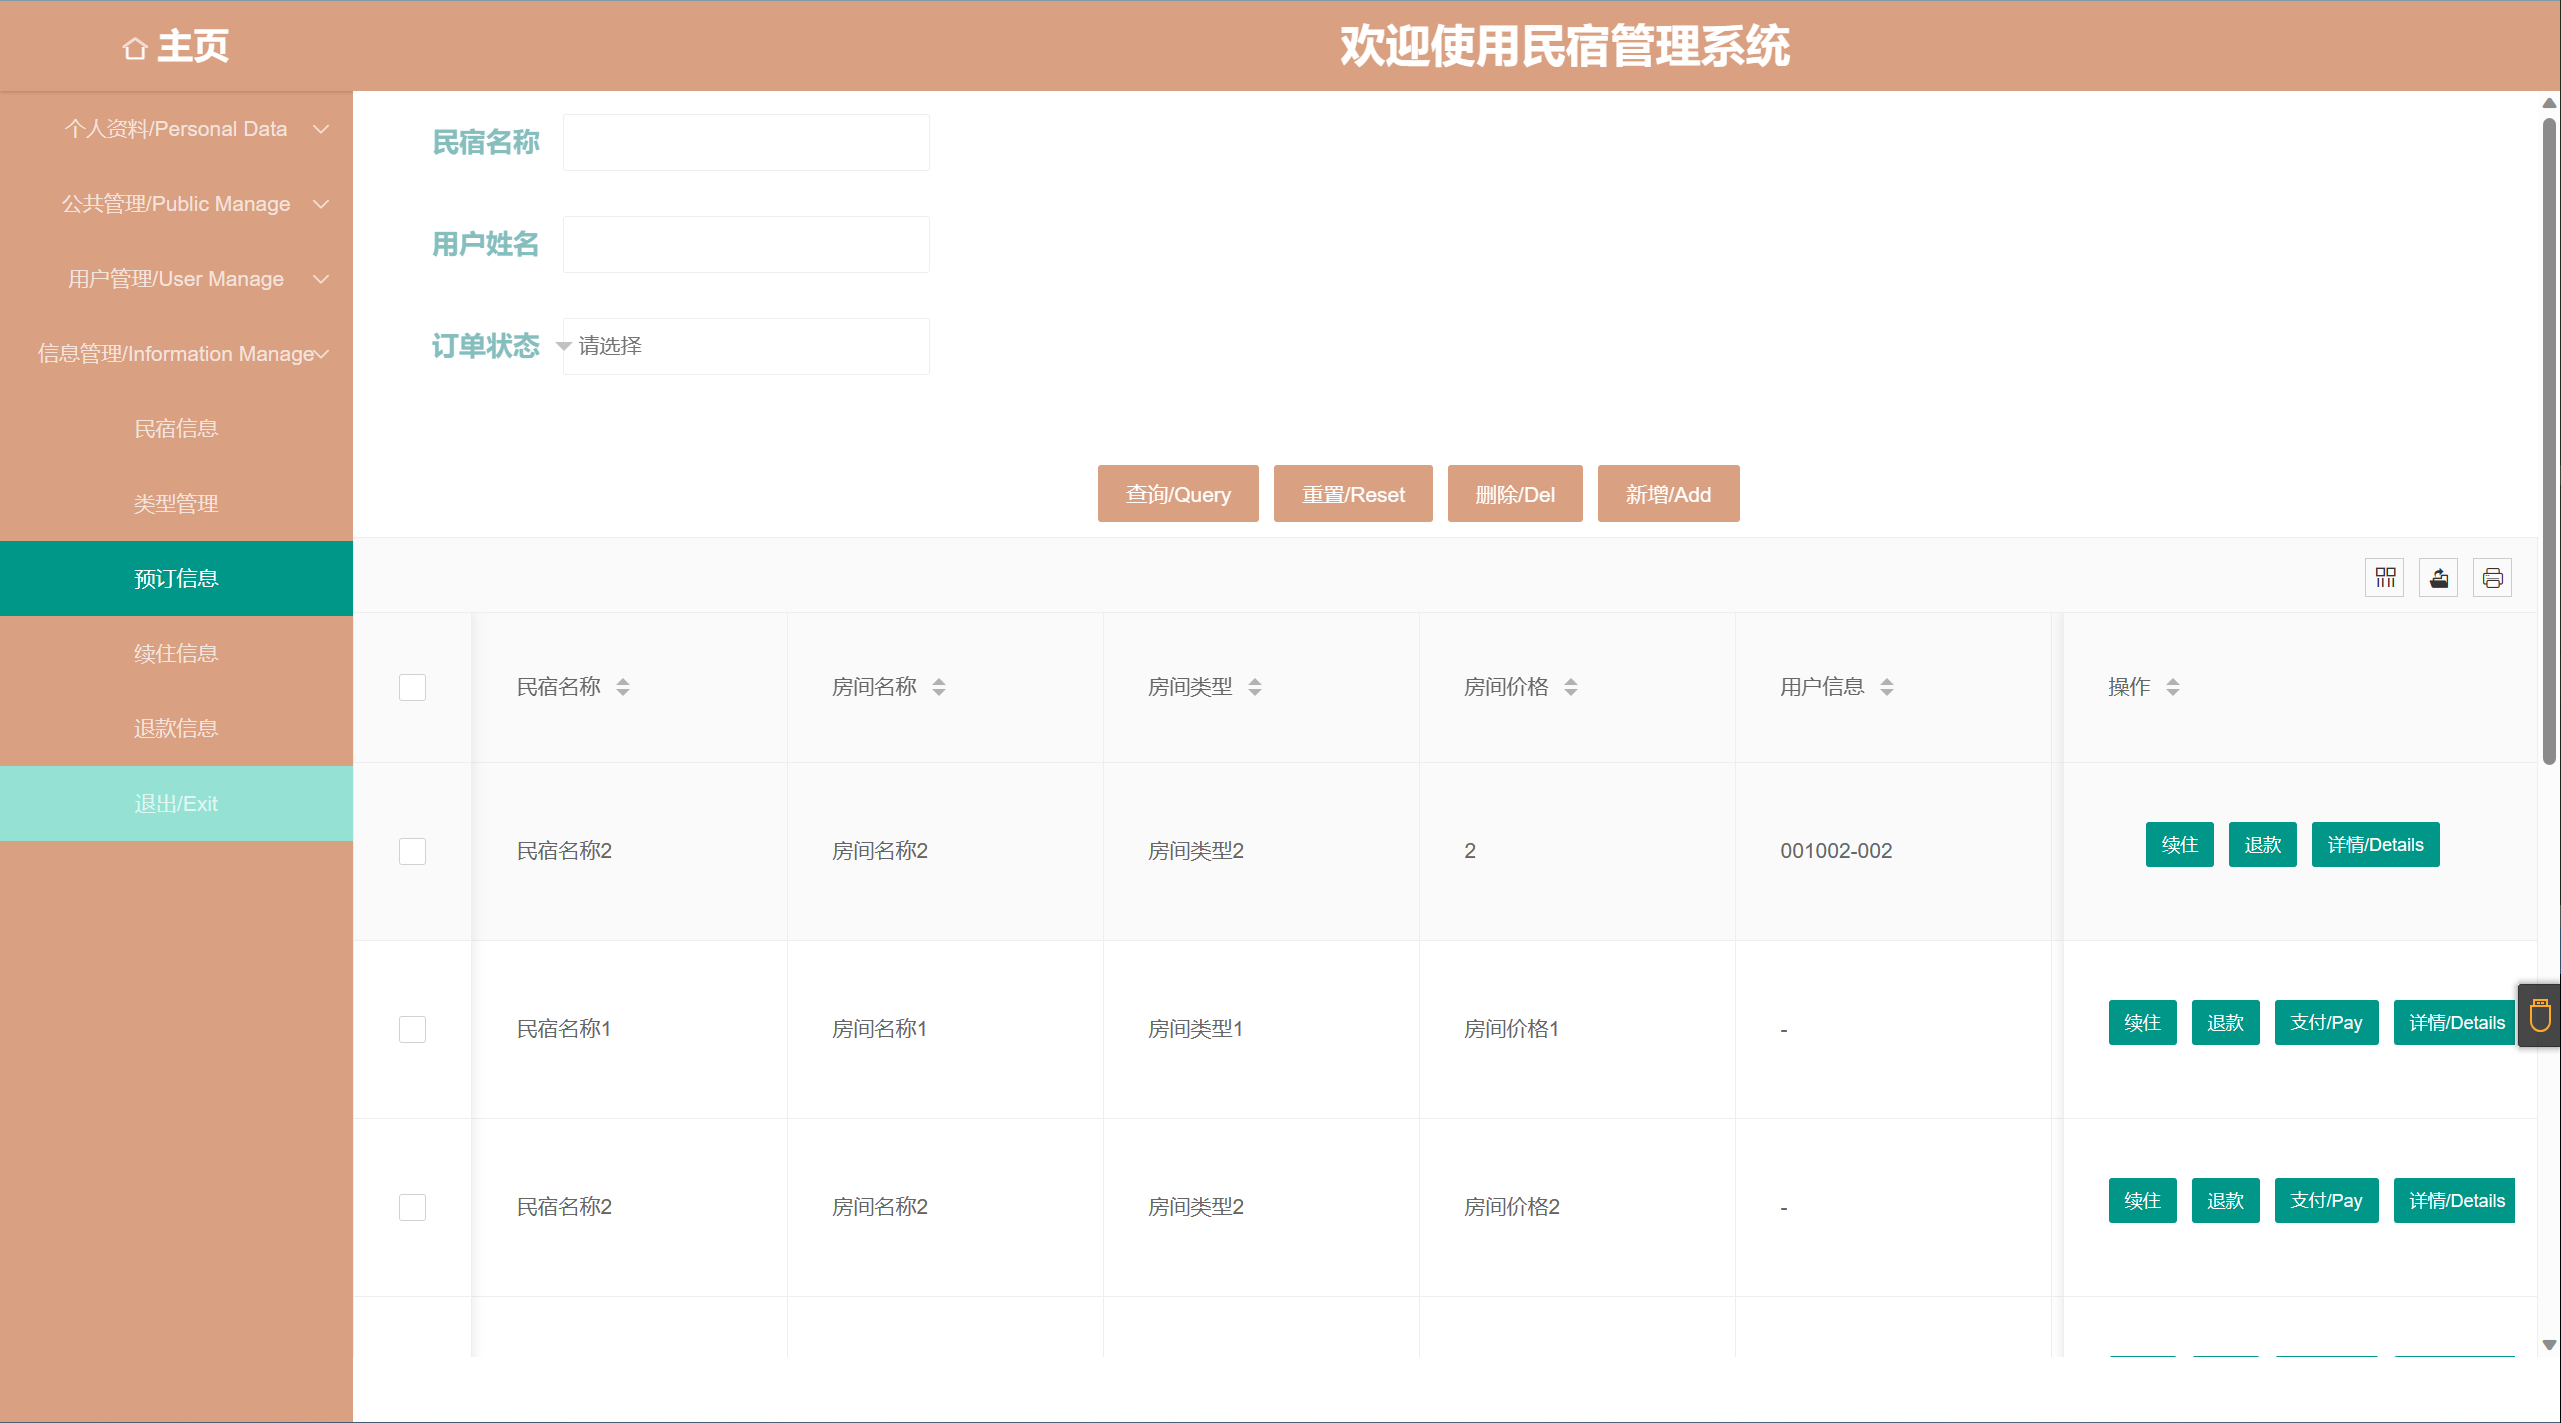The image size is (2561, 1423).
Task: Sort by 用户信息 column arrows
Action: pyautogui.click(x=1887, y=687)
